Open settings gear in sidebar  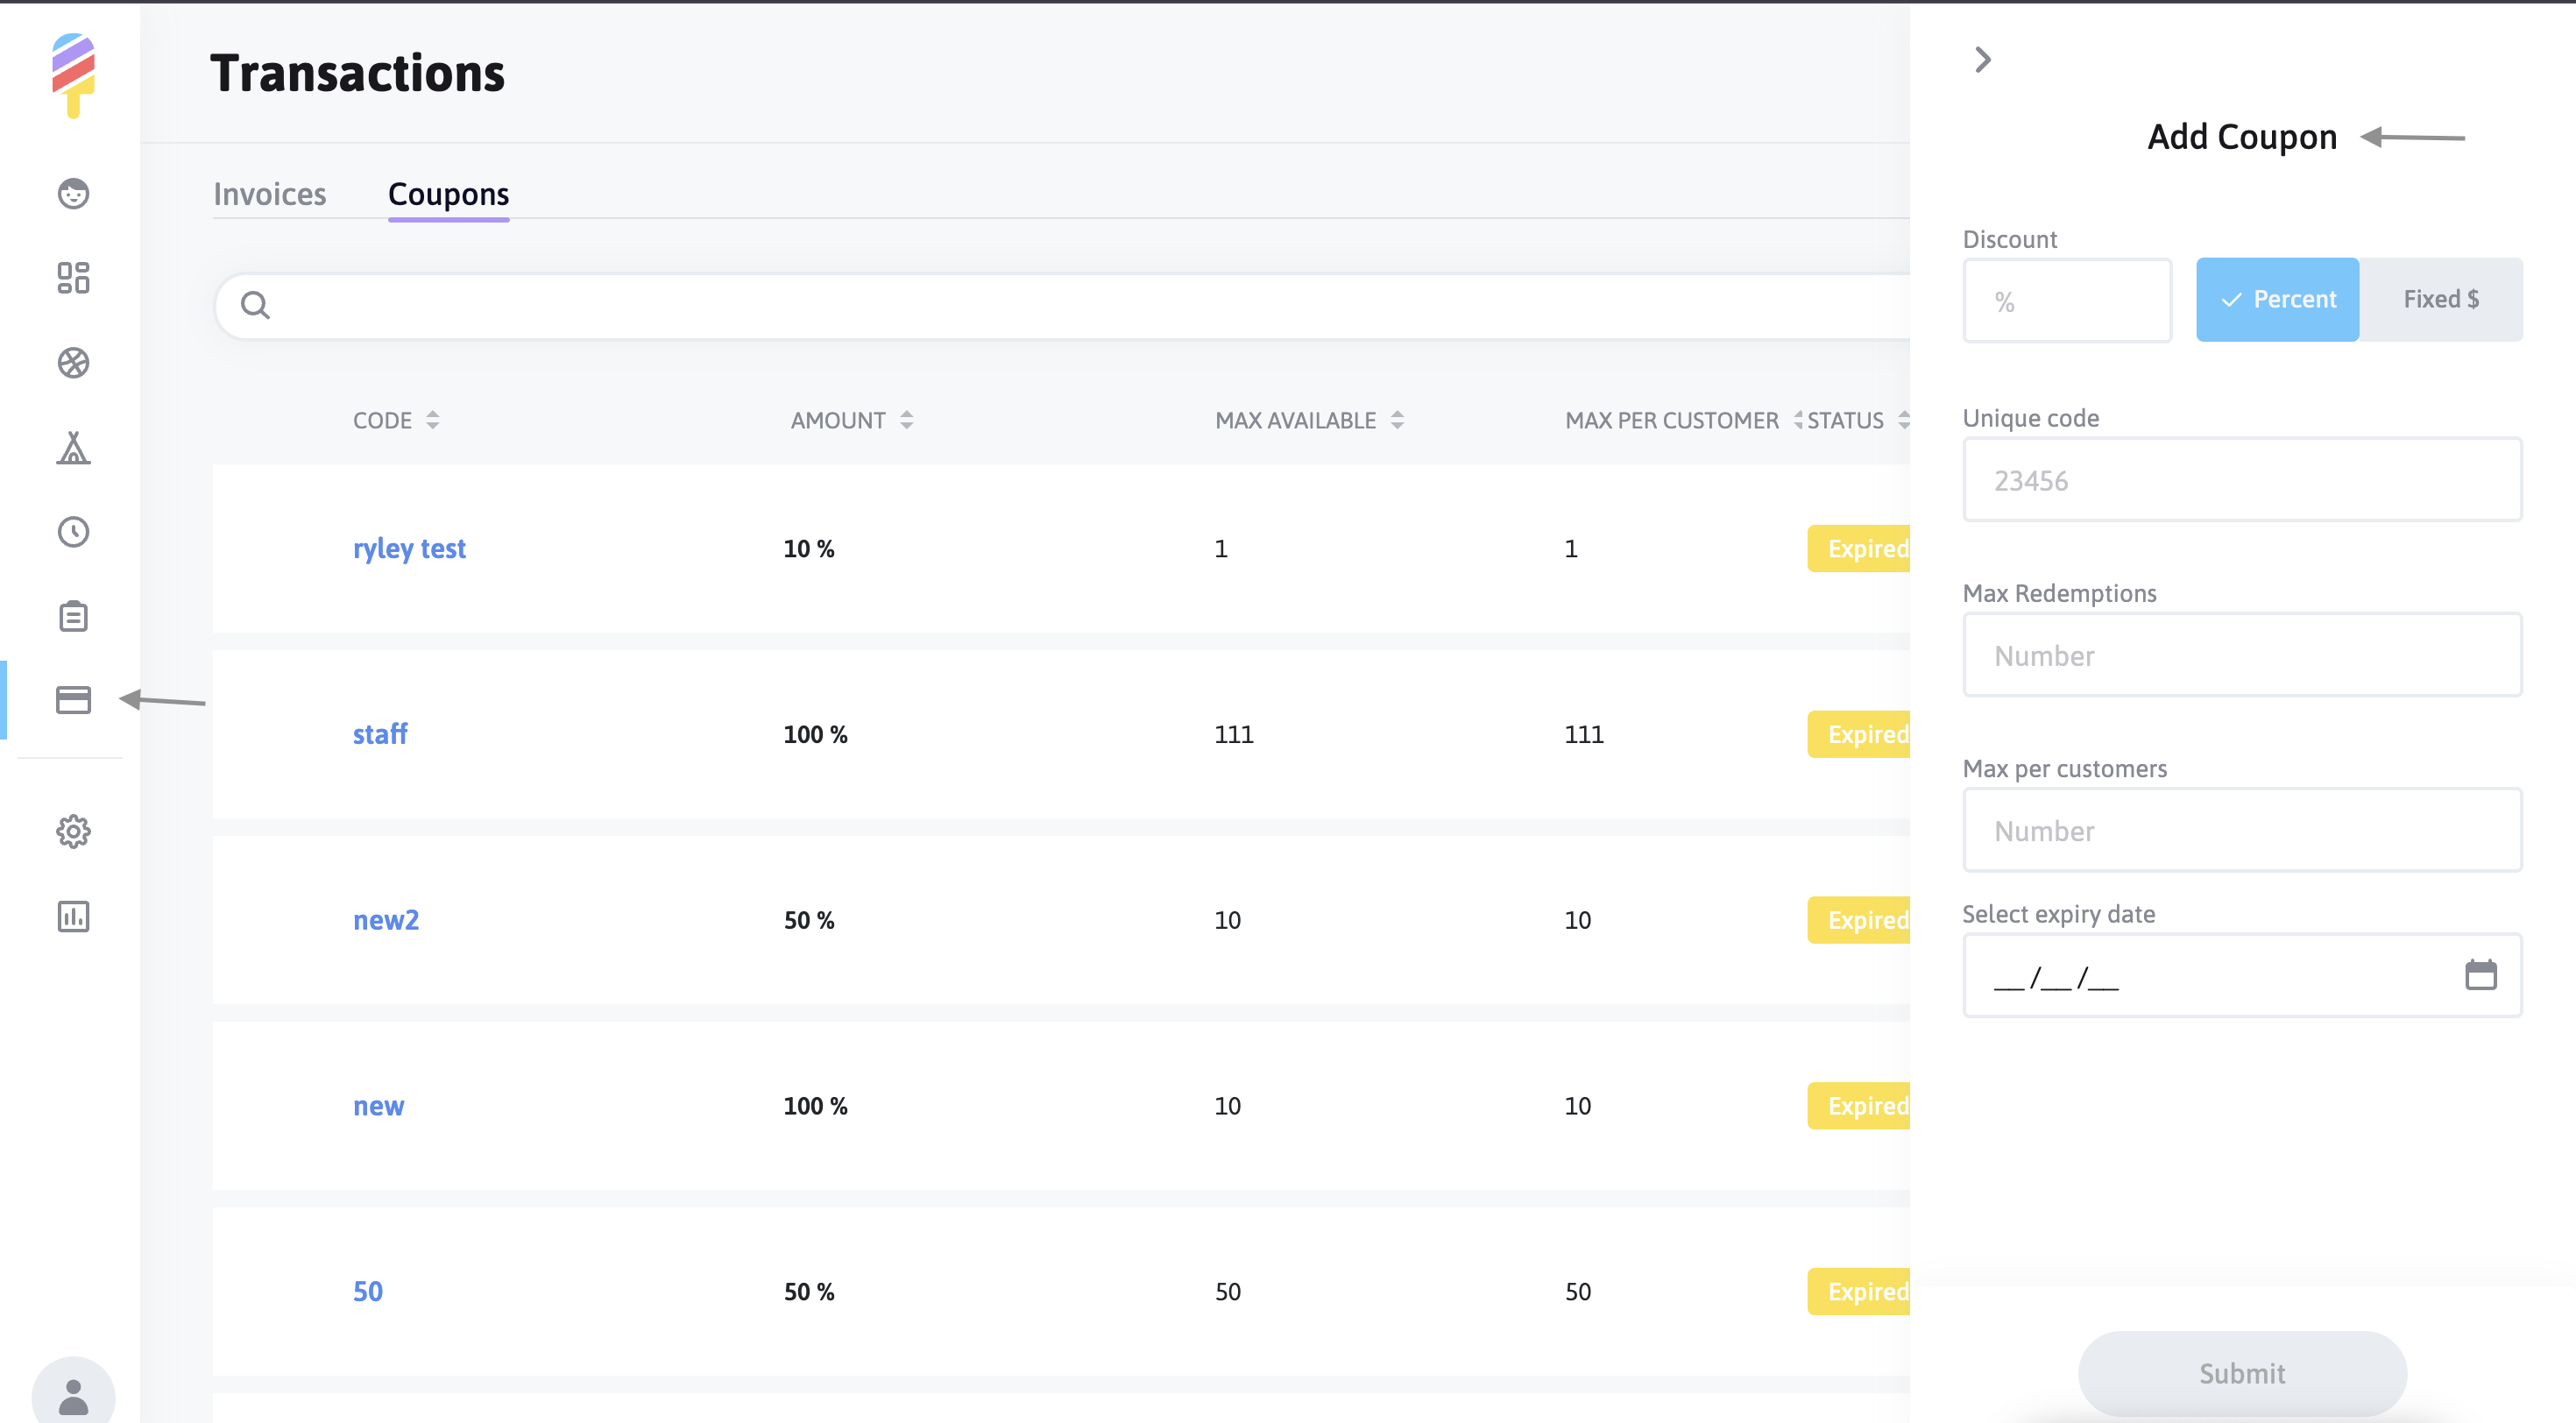[73, 831]
